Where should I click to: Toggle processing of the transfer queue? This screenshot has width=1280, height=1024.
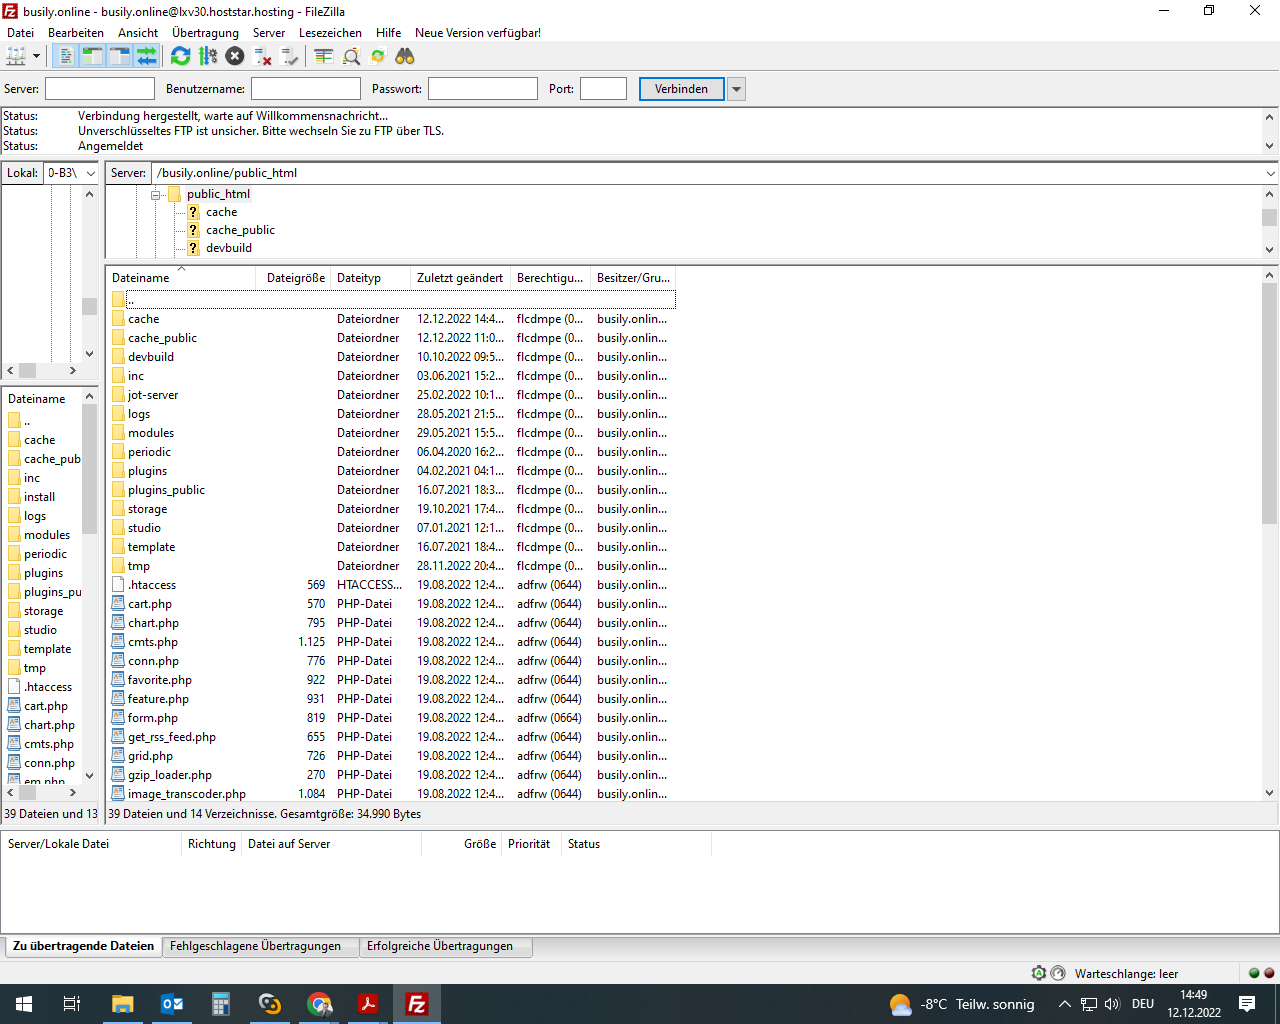pyautogui.click(x=207, y=57)
